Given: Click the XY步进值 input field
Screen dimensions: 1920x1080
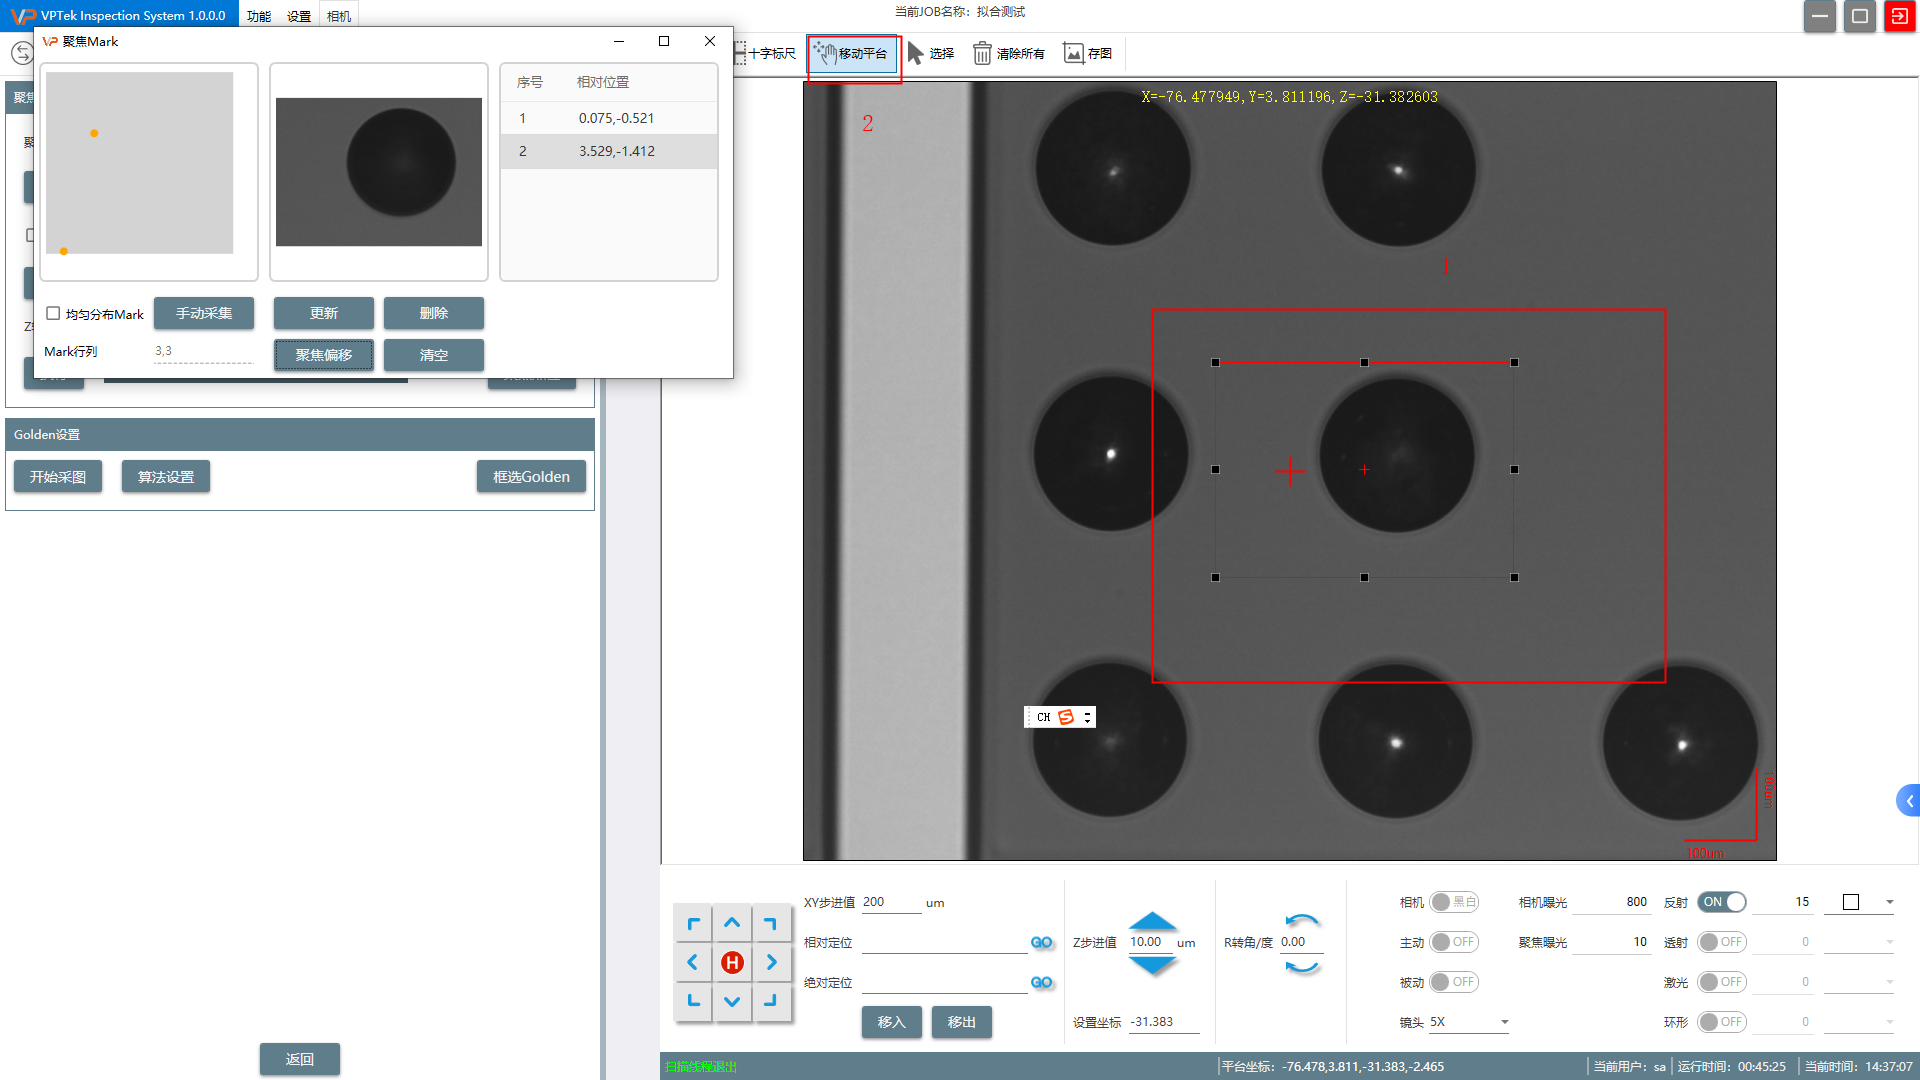Looking at the screenshot, I should tap(891, 902).
